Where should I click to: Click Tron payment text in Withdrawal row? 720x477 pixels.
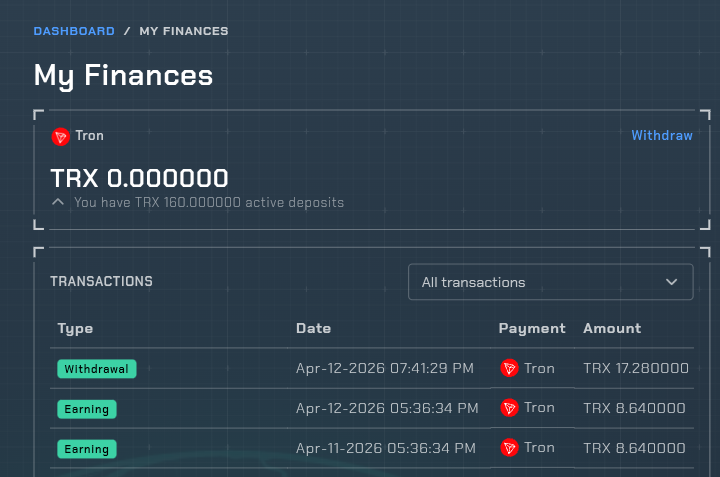coord(540,368)
